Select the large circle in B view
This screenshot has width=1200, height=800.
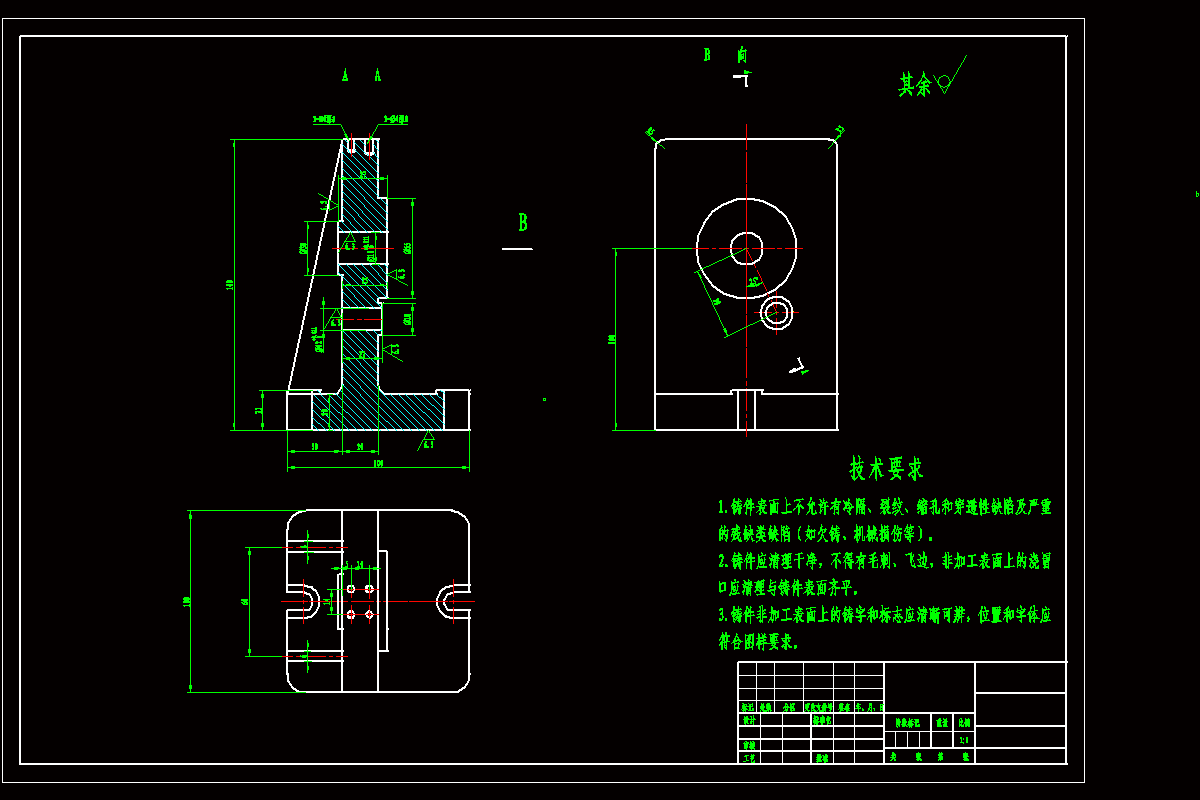pyautogui.click(x=746, y=248)
